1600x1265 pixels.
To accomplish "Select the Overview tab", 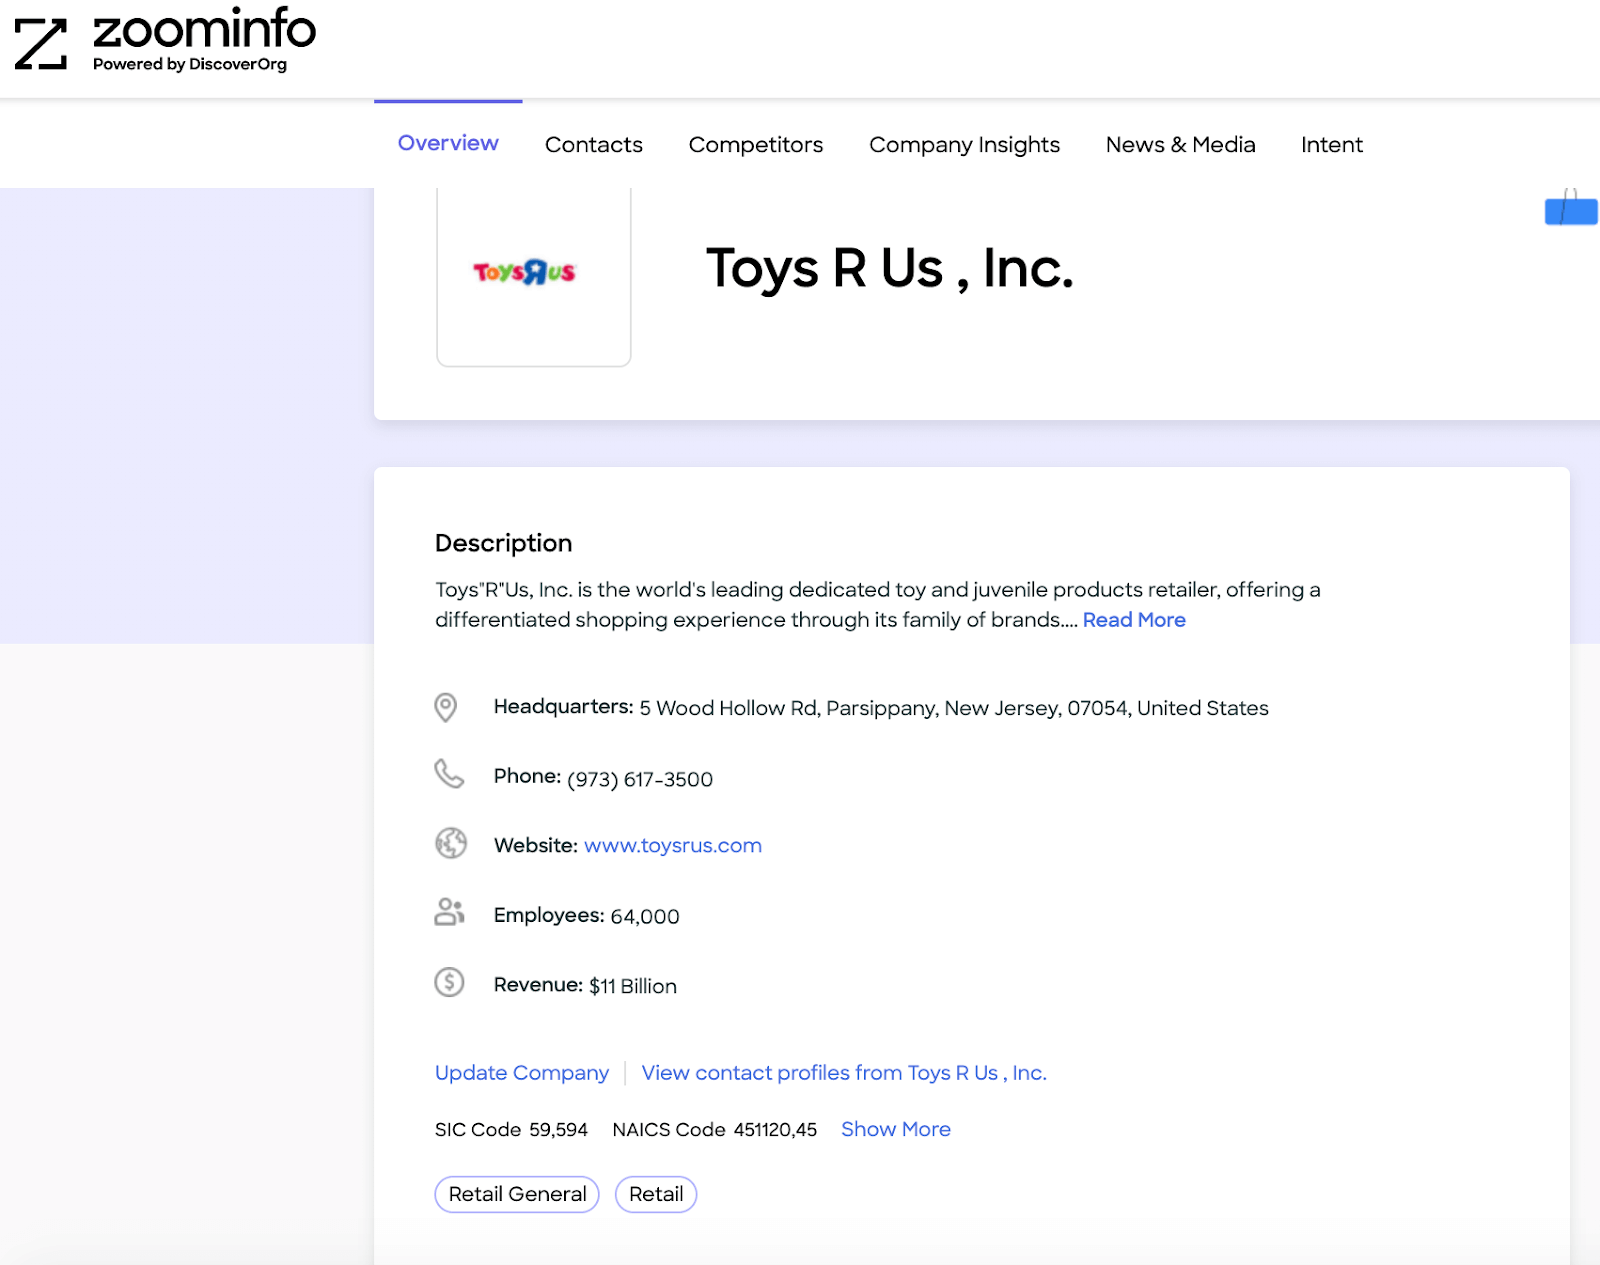I will [x=448, y=143].
